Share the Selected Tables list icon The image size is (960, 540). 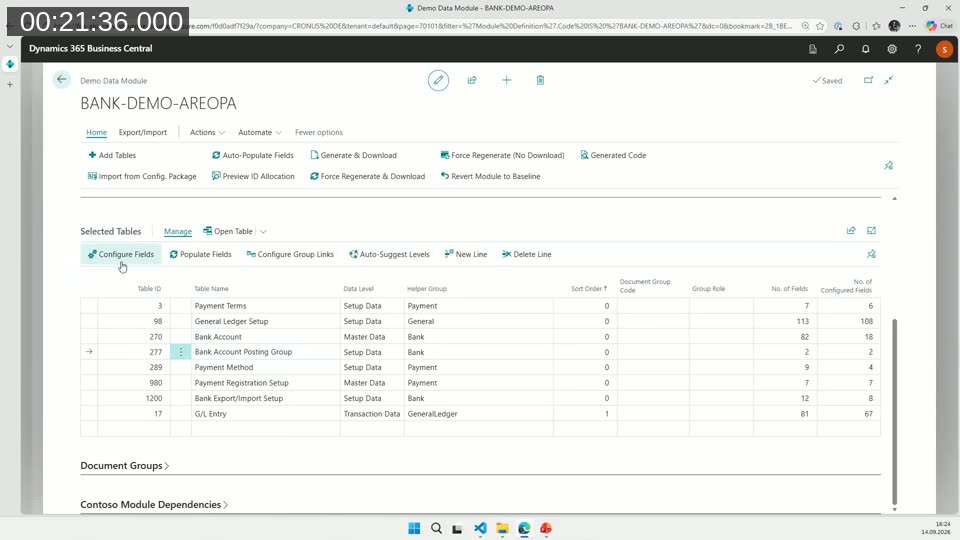(x=851, y=231)
